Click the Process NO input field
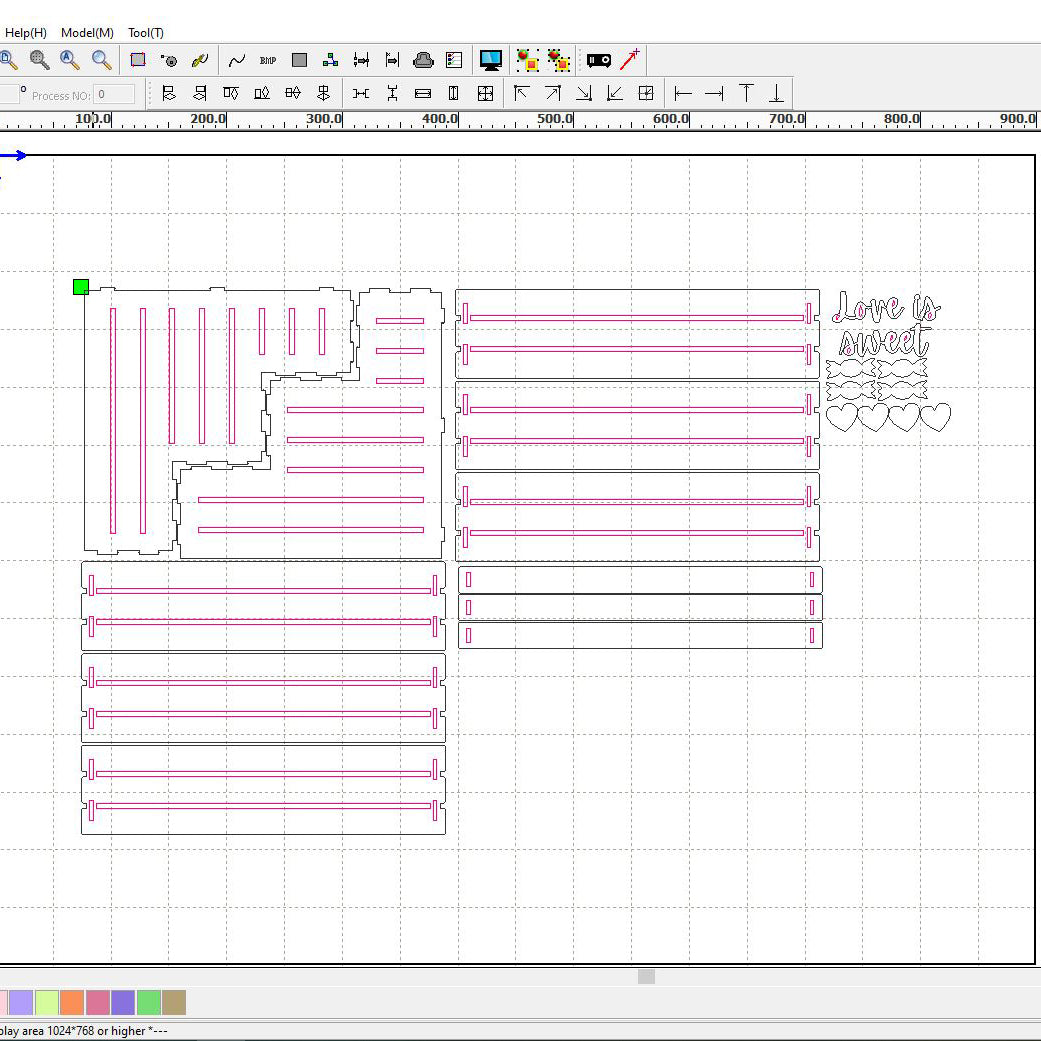Viewport: 1041px width, 1041px height. [x=114, y=95]
